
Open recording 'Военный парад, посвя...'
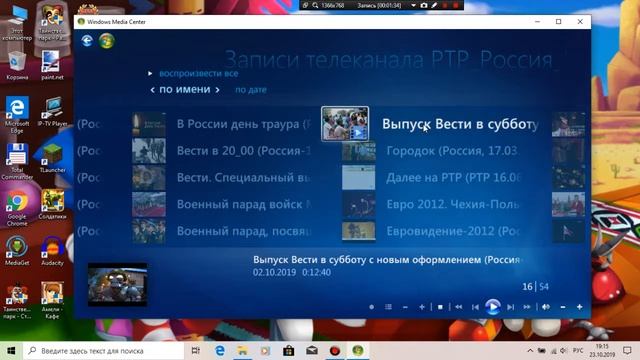click(x=243, y=231)
